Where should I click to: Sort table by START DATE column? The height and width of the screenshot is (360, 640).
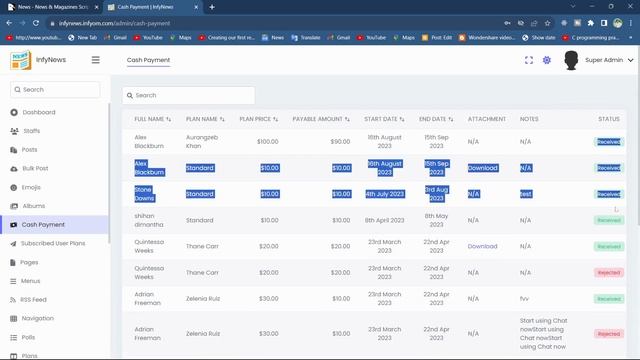coord(384,119)
